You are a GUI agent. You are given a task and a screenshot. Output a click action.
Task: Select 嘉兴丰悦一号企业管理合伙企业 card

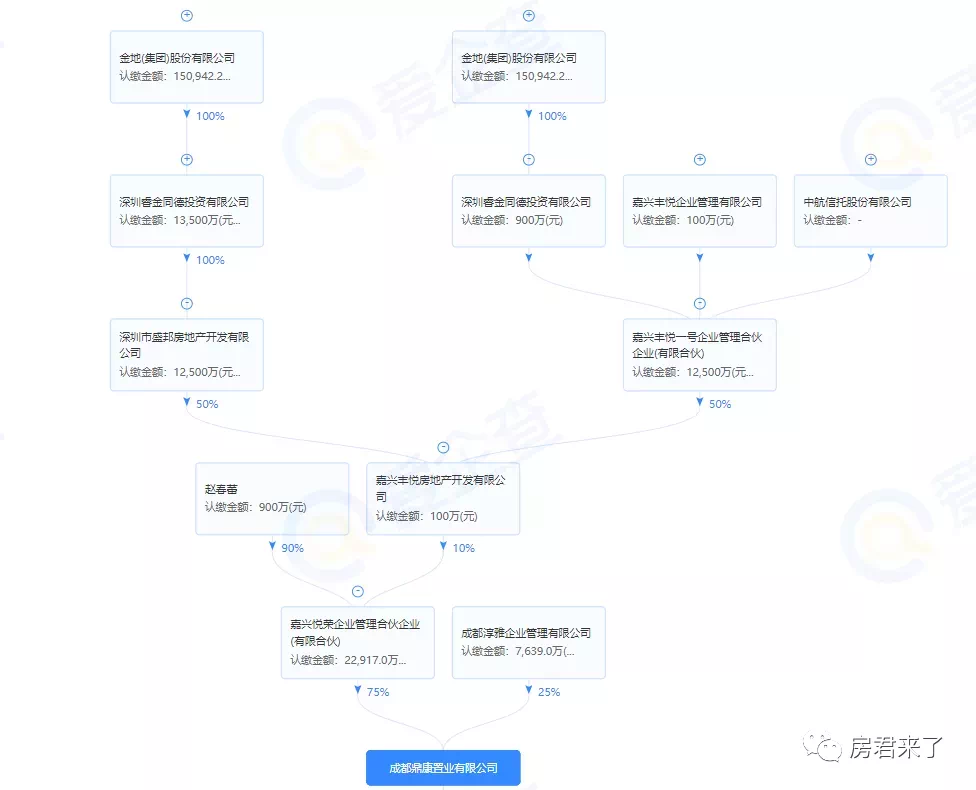pos(700,354)
